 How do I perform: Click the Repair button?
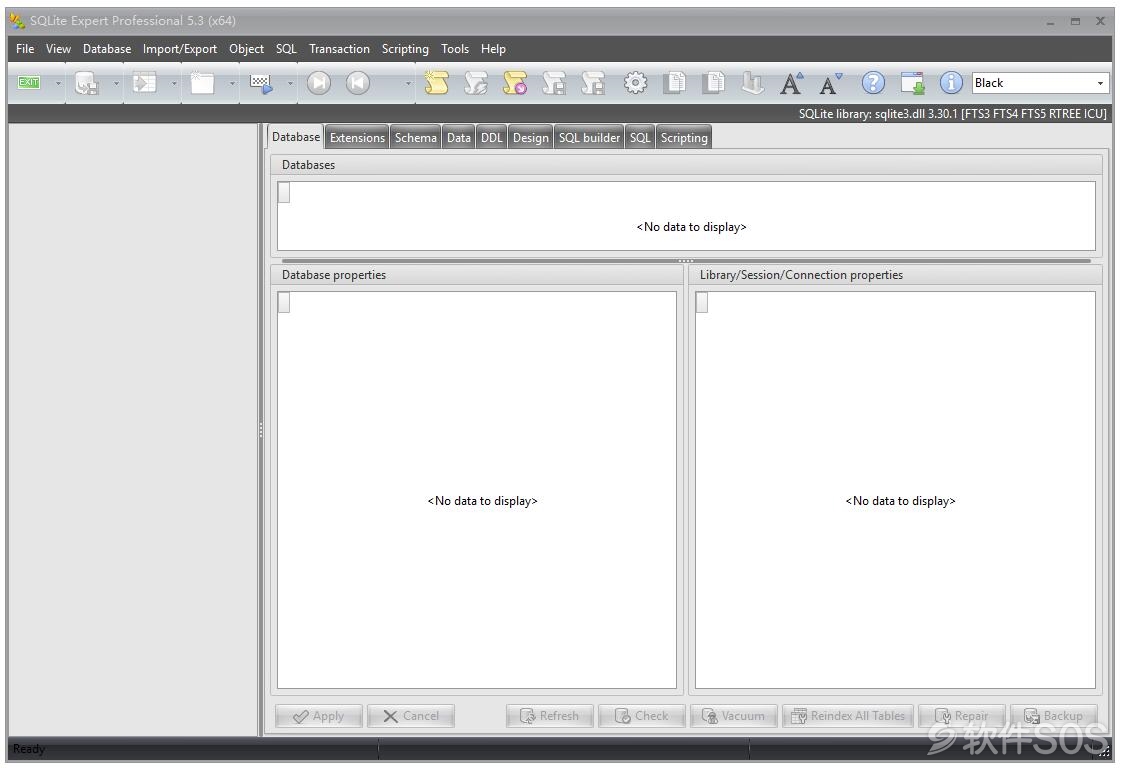pyautogui.click(x=961, y=716)
